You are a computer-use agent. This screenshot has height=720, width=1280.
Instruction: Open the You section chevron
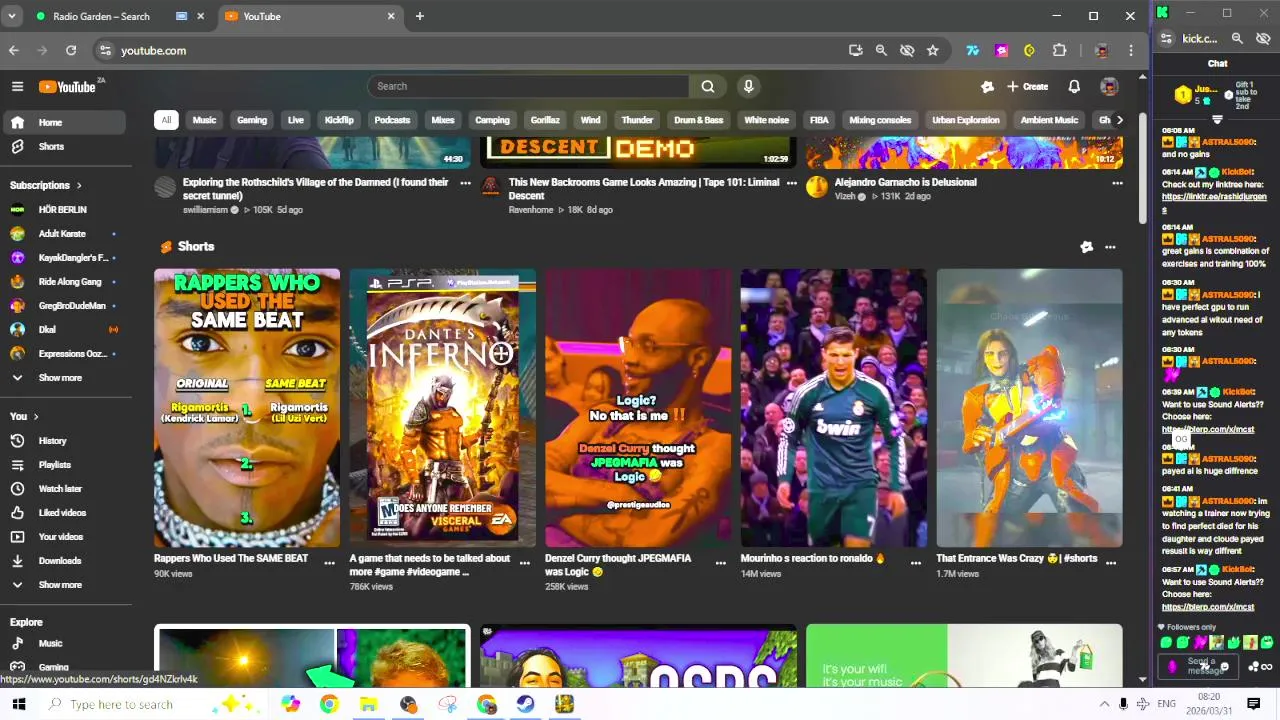pyautogui.click(x=36, y=416)
